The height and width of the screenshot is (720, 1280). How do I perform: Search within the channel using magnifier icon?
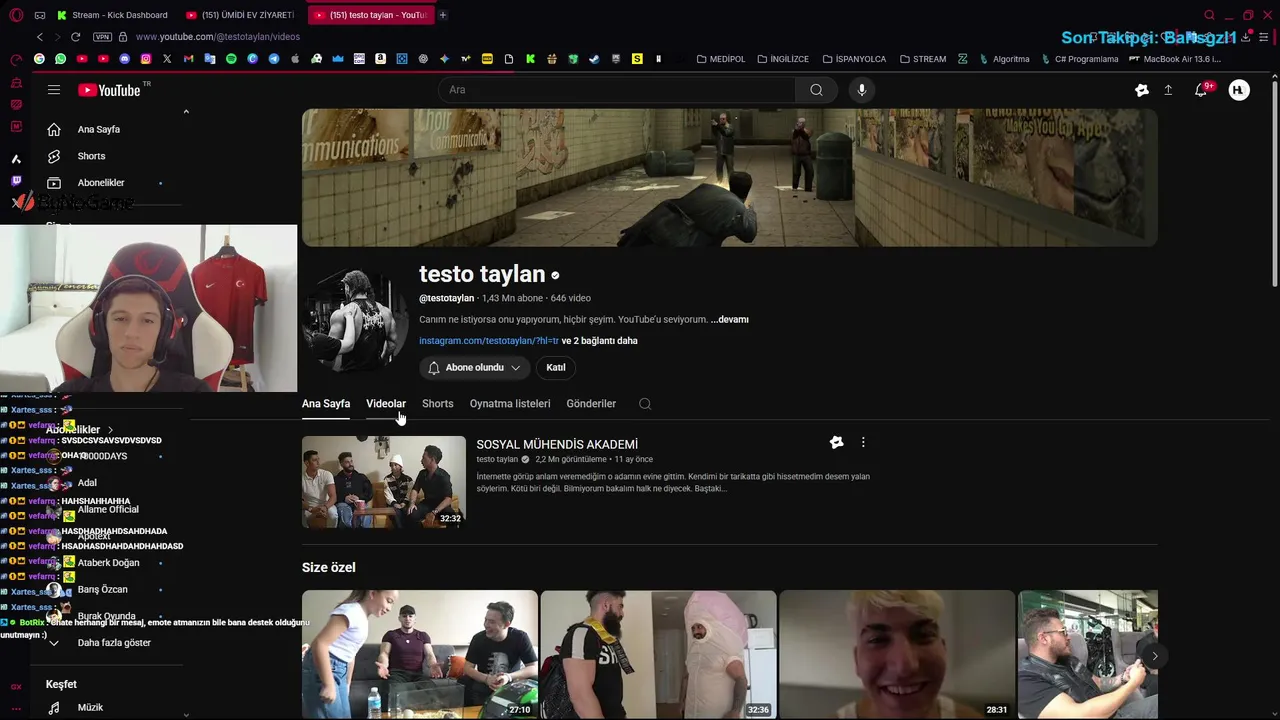645,404
